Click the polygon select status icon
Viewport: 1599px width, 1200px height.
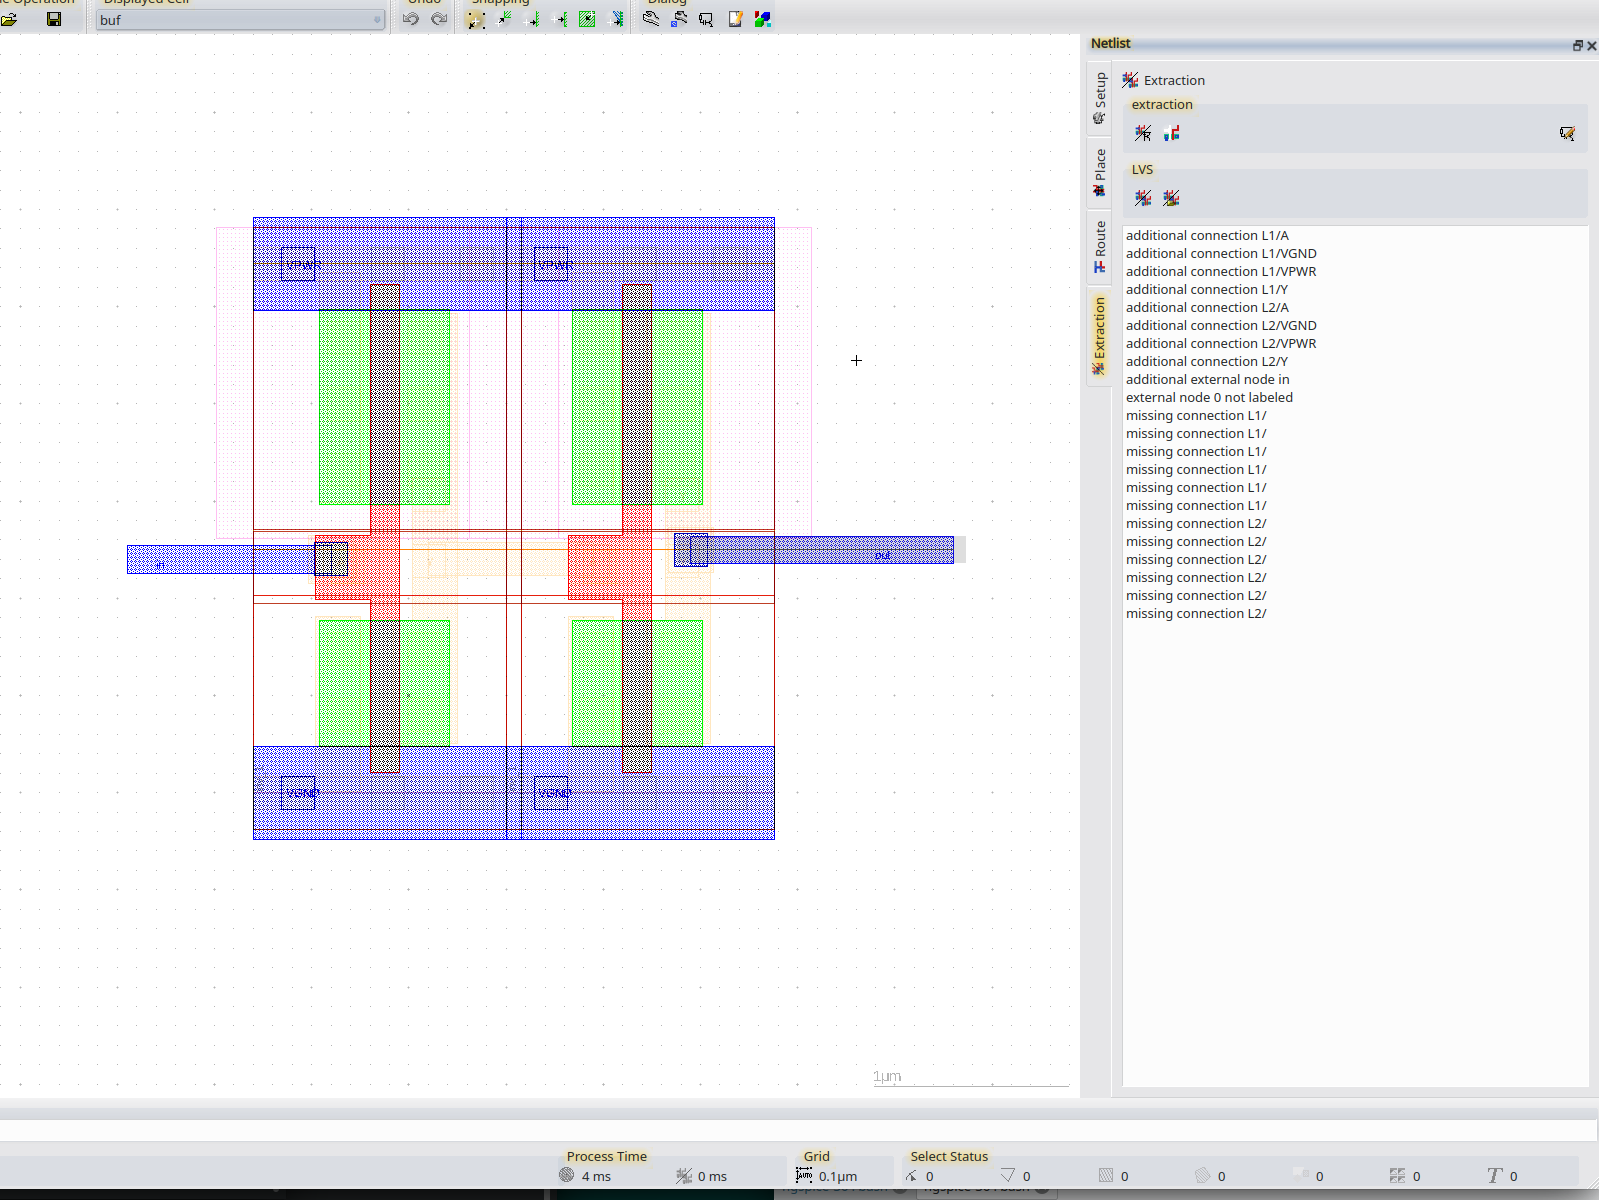point(1202,1176)
